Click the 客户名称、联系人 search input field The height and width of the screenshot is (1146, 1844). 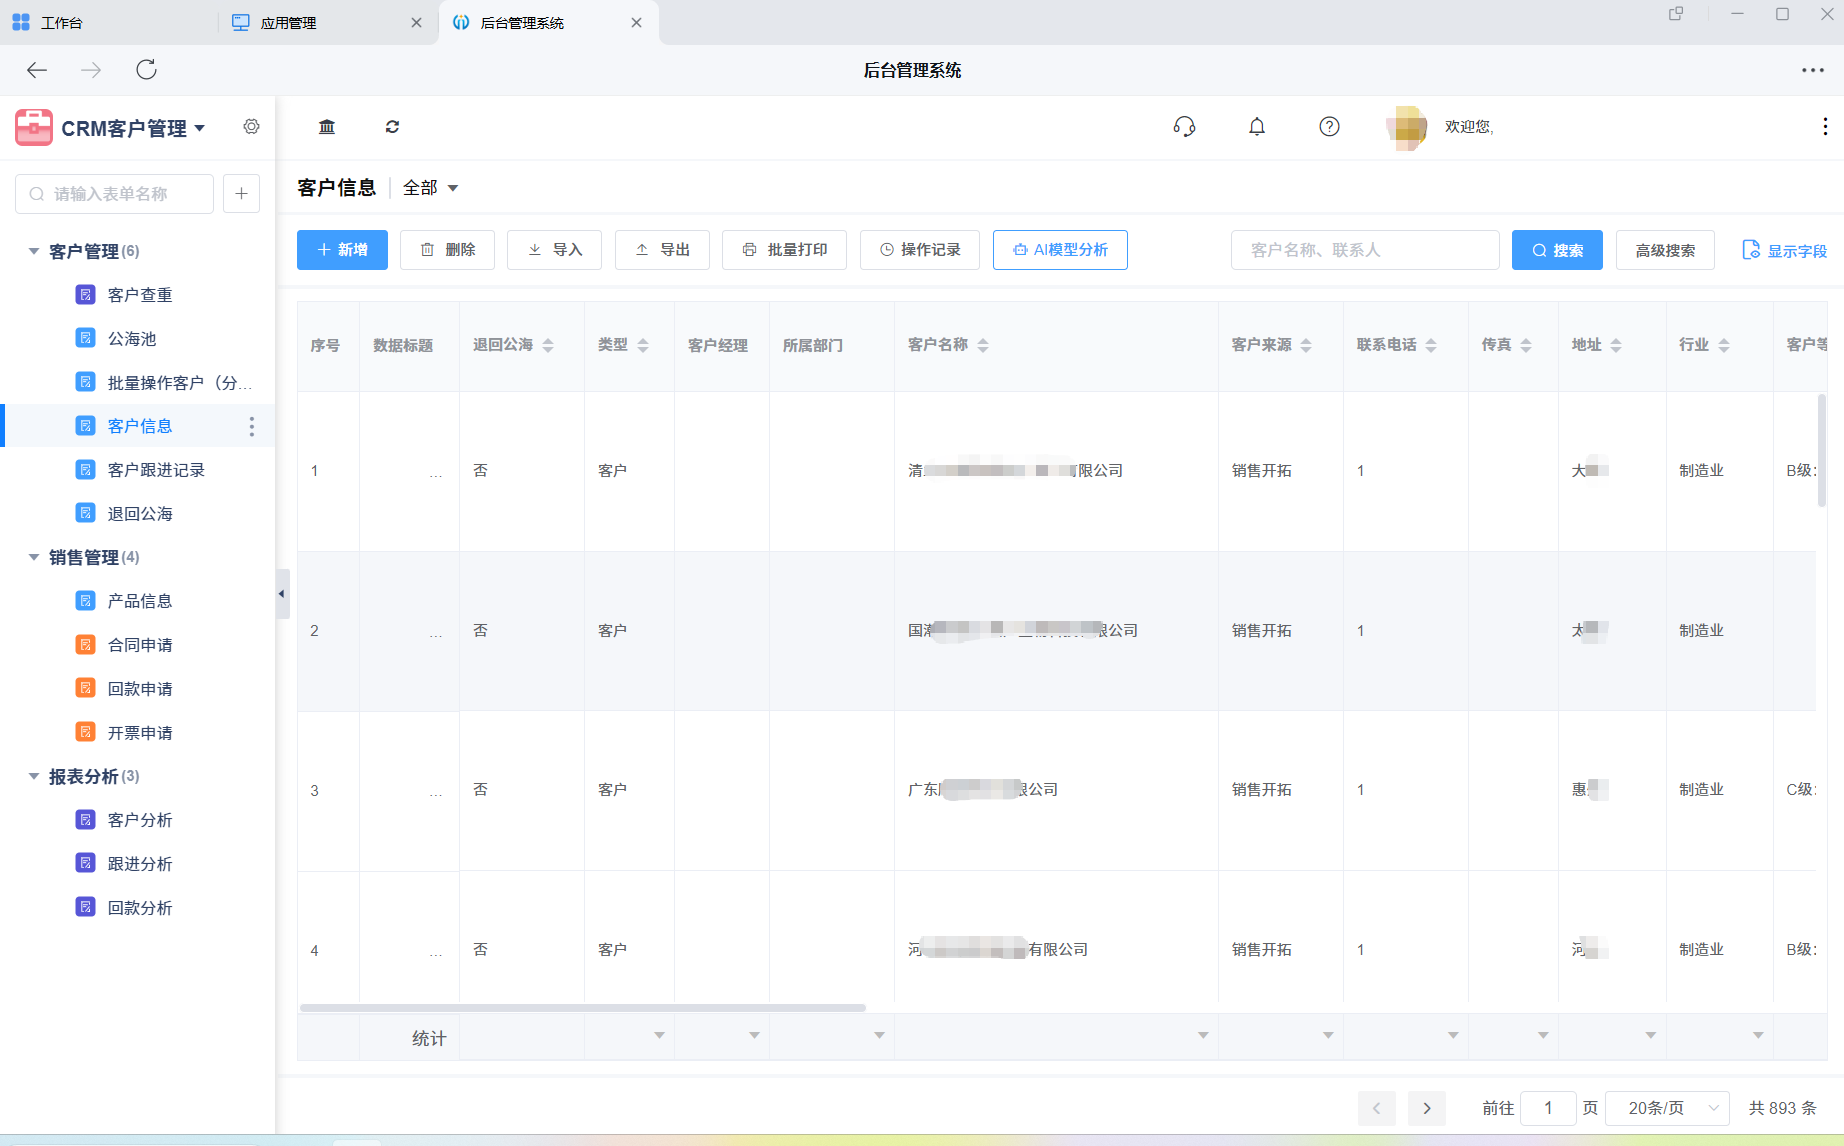point(1365,250)
